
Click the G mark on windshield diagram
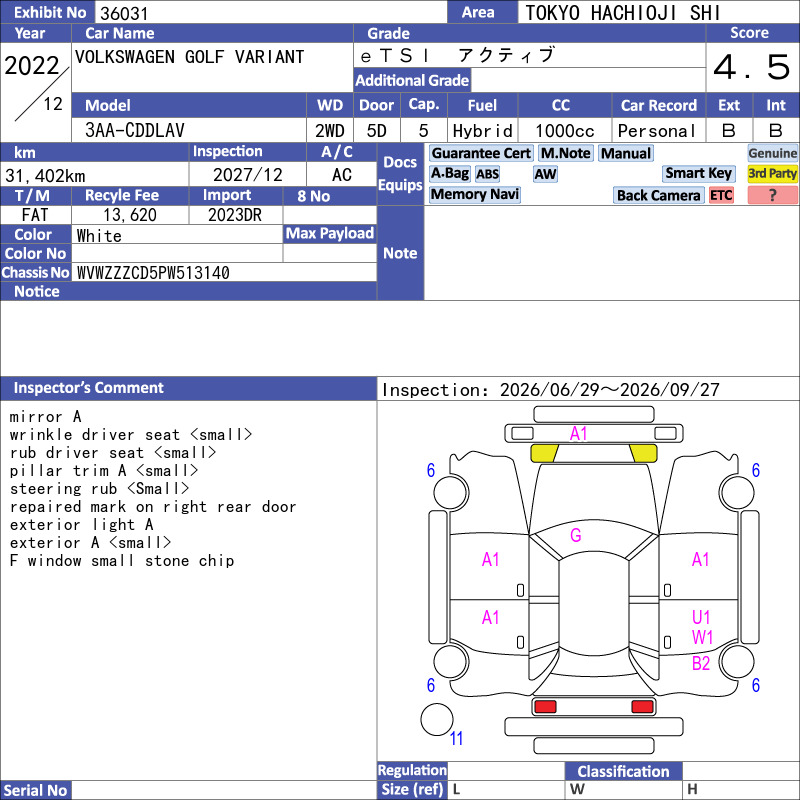[x=575, y=535]
